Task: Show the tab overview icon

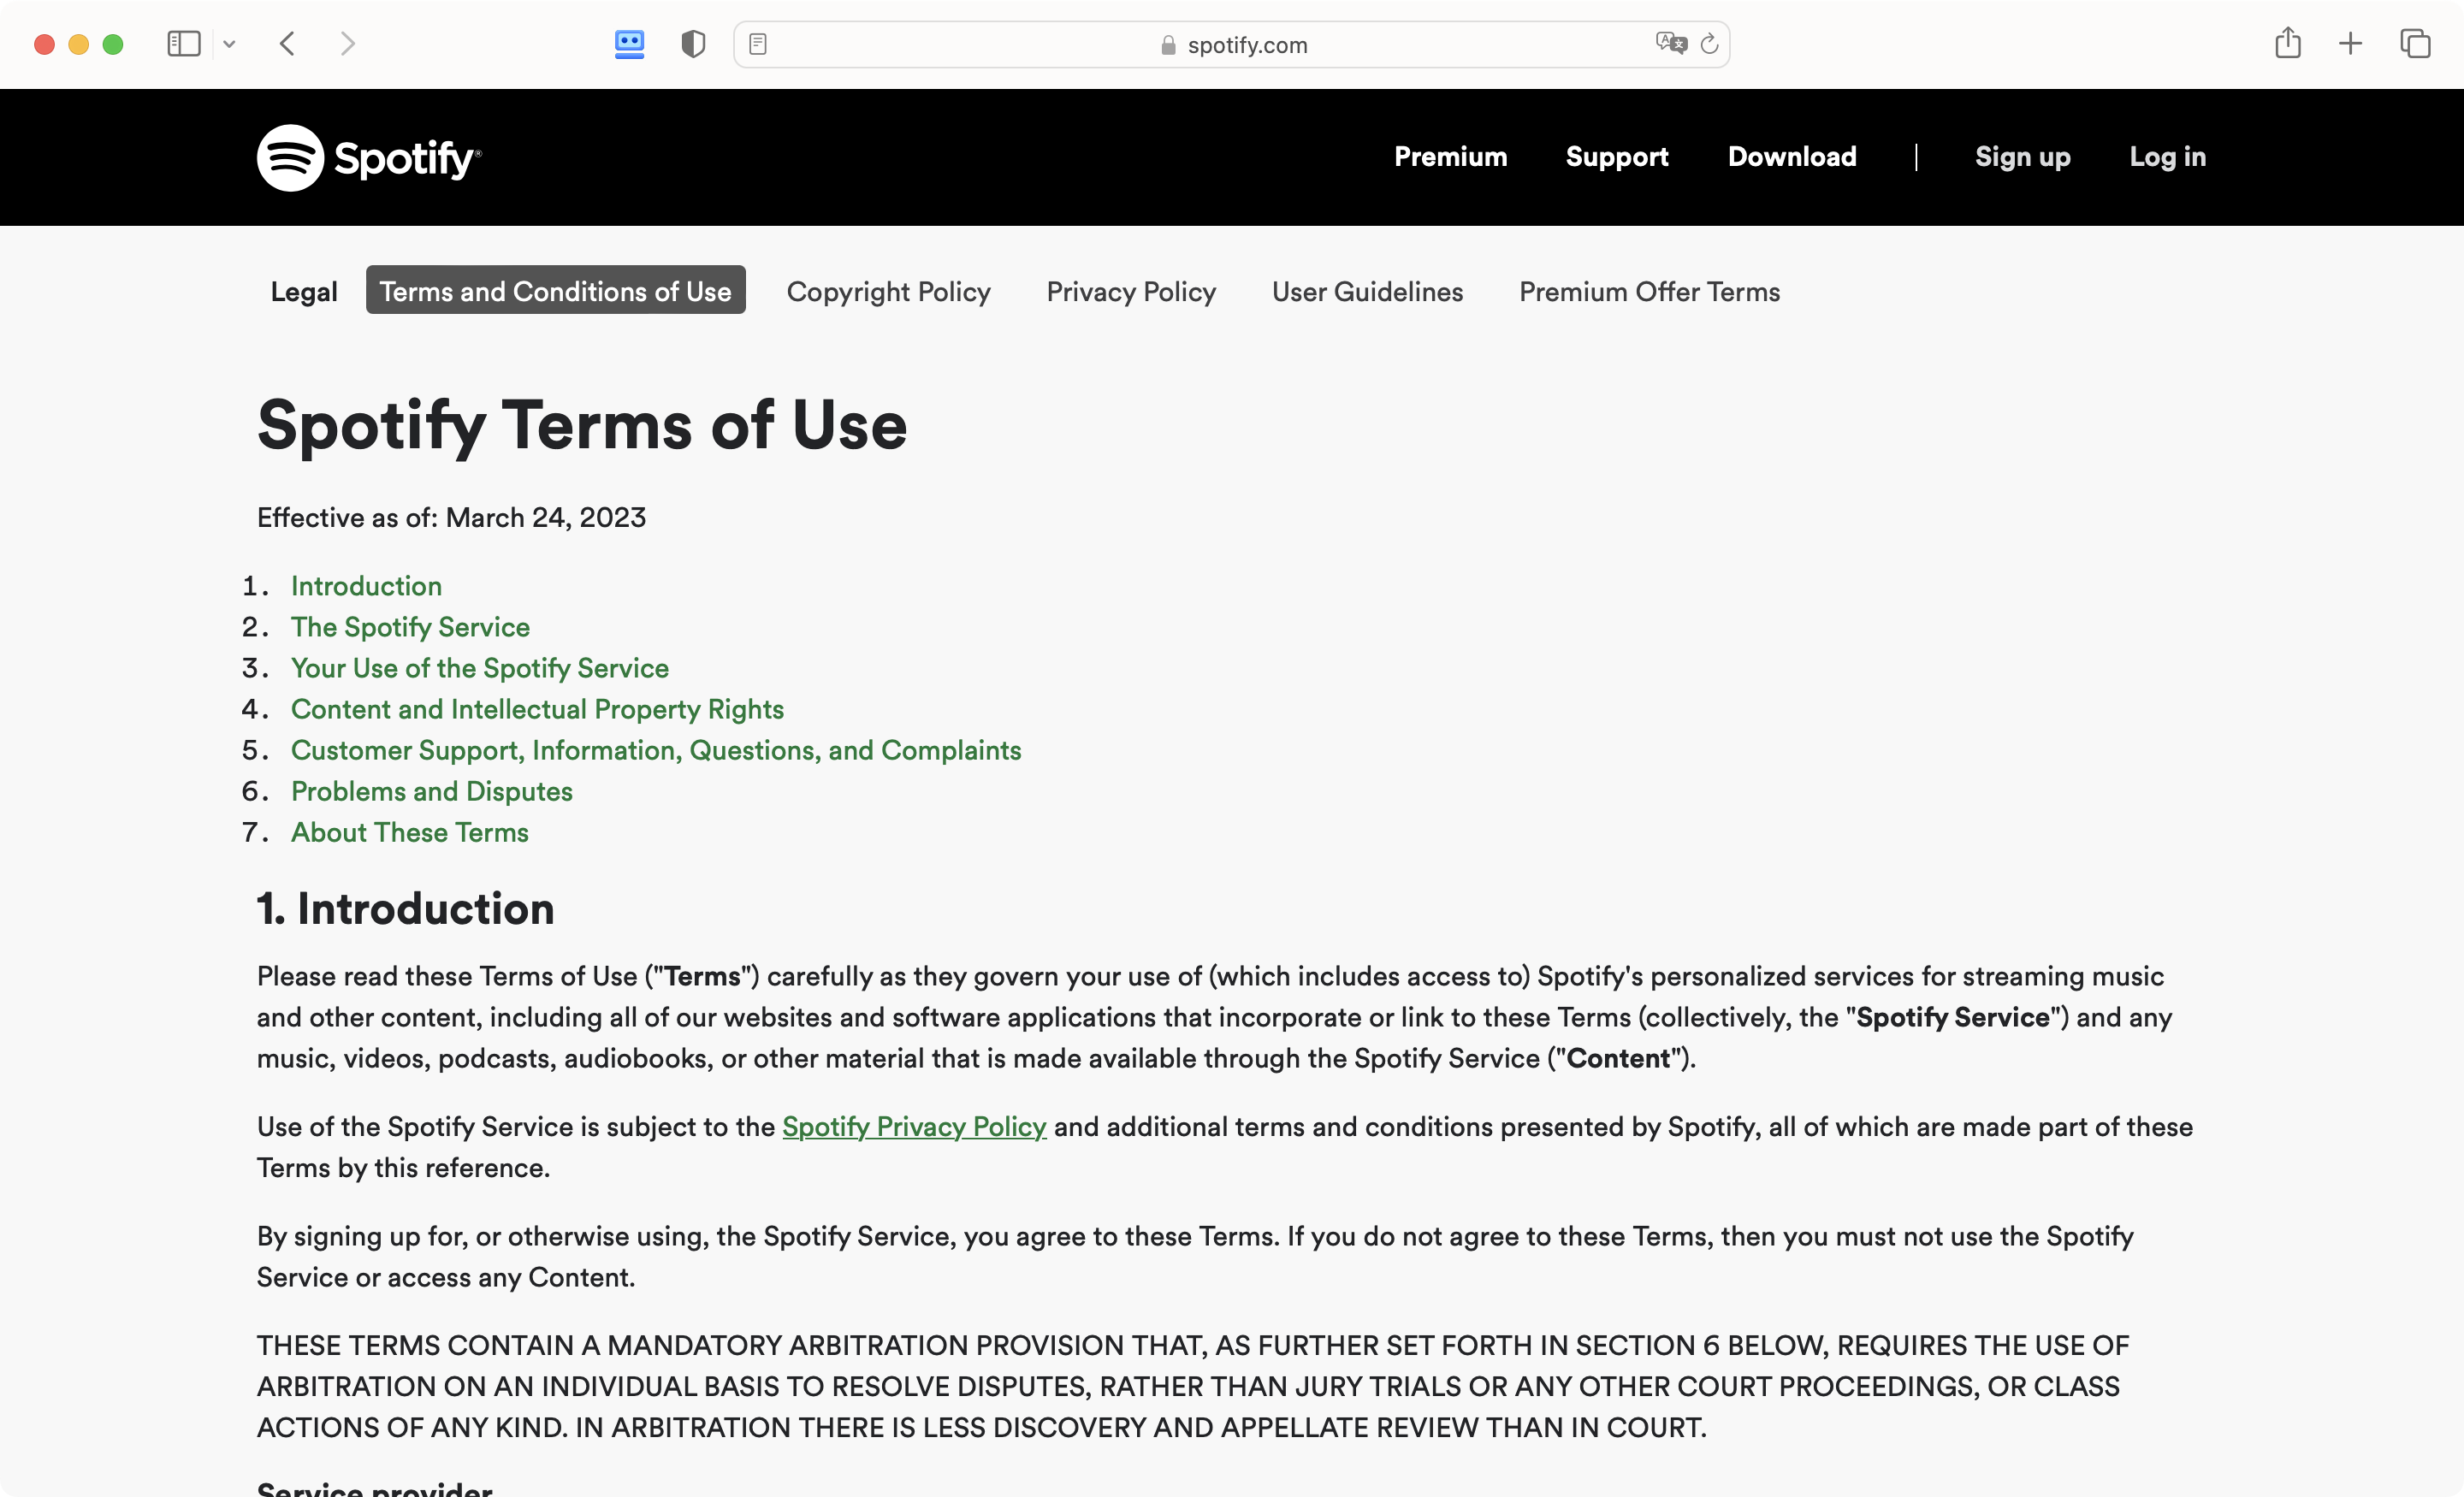Action: pyautogui.click(x=2415, y=44)
